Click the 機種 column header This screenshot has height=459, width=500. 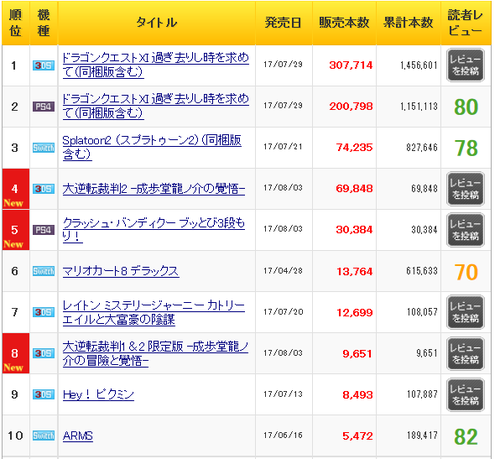44,23
